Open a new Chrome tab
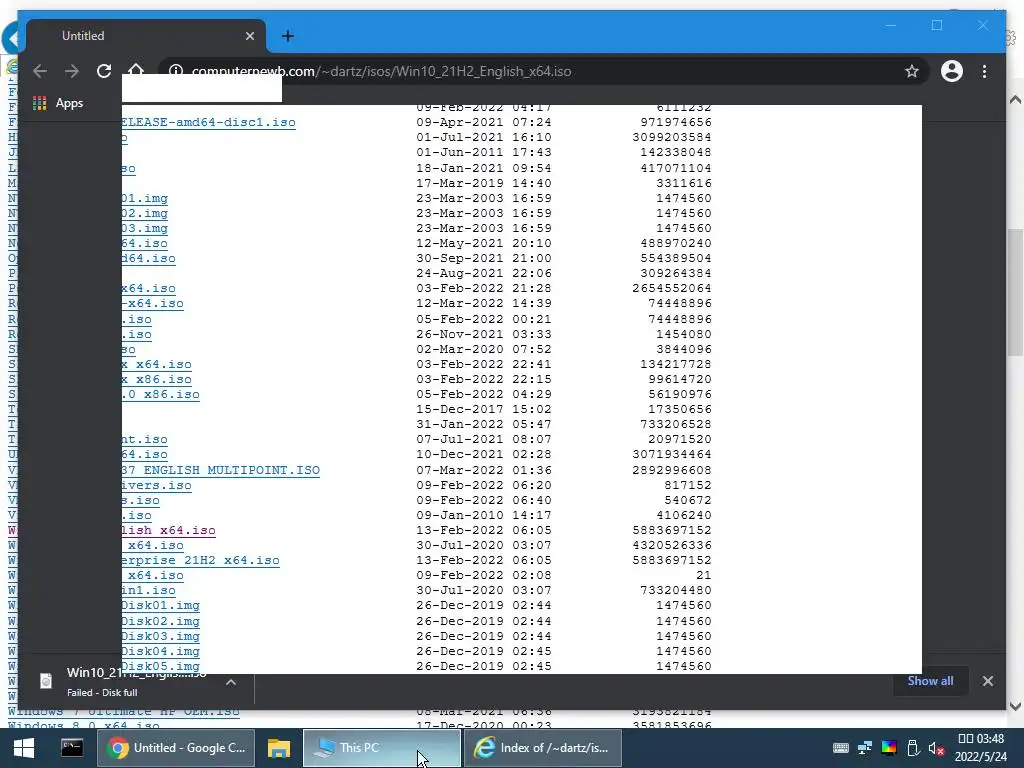 287,36
